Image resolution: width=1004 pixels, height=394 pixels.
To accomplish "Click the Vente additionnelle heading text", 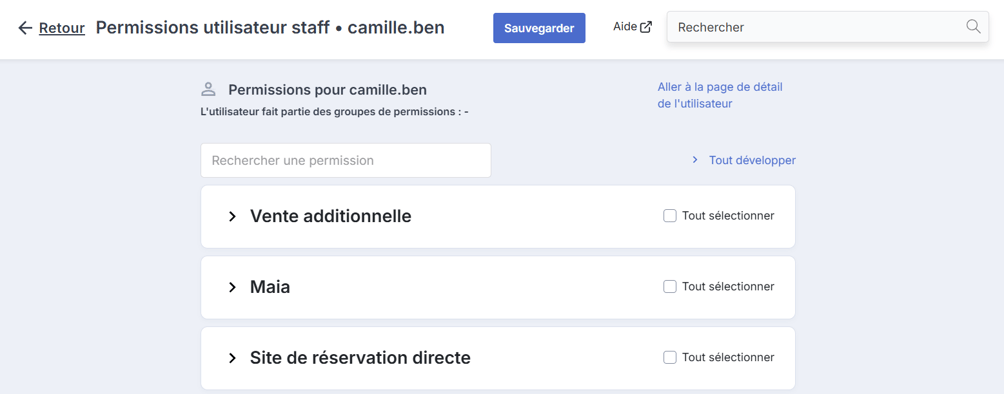I will point(330,217).
